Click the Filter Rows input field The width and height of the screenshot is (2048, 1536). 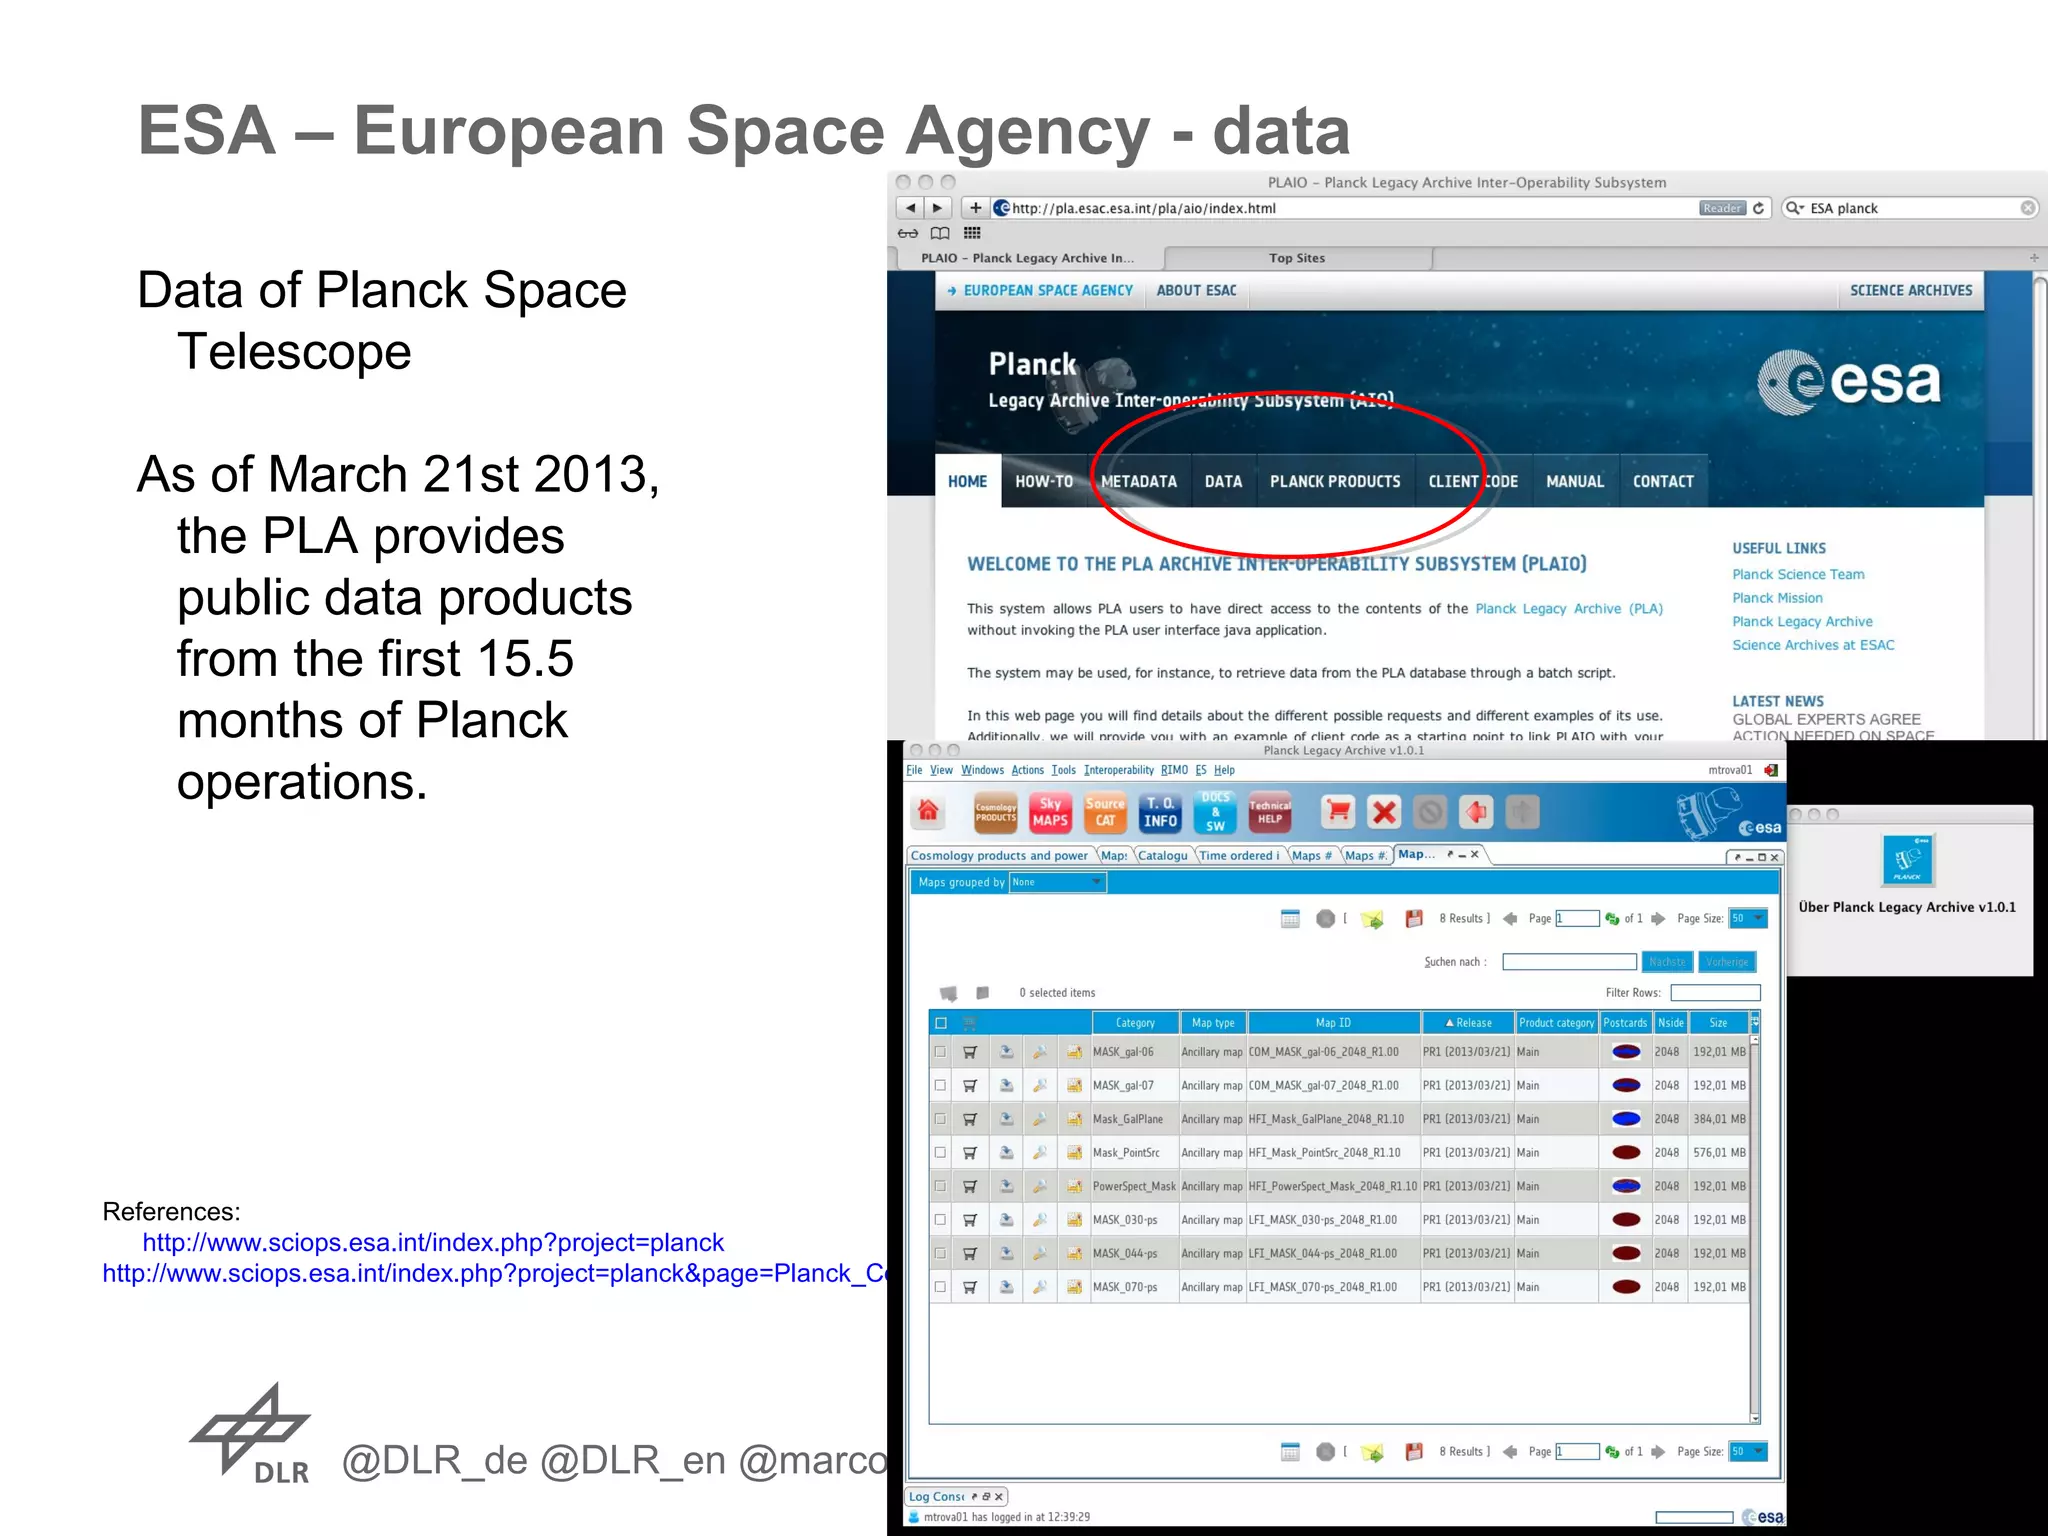(1715, 993)
